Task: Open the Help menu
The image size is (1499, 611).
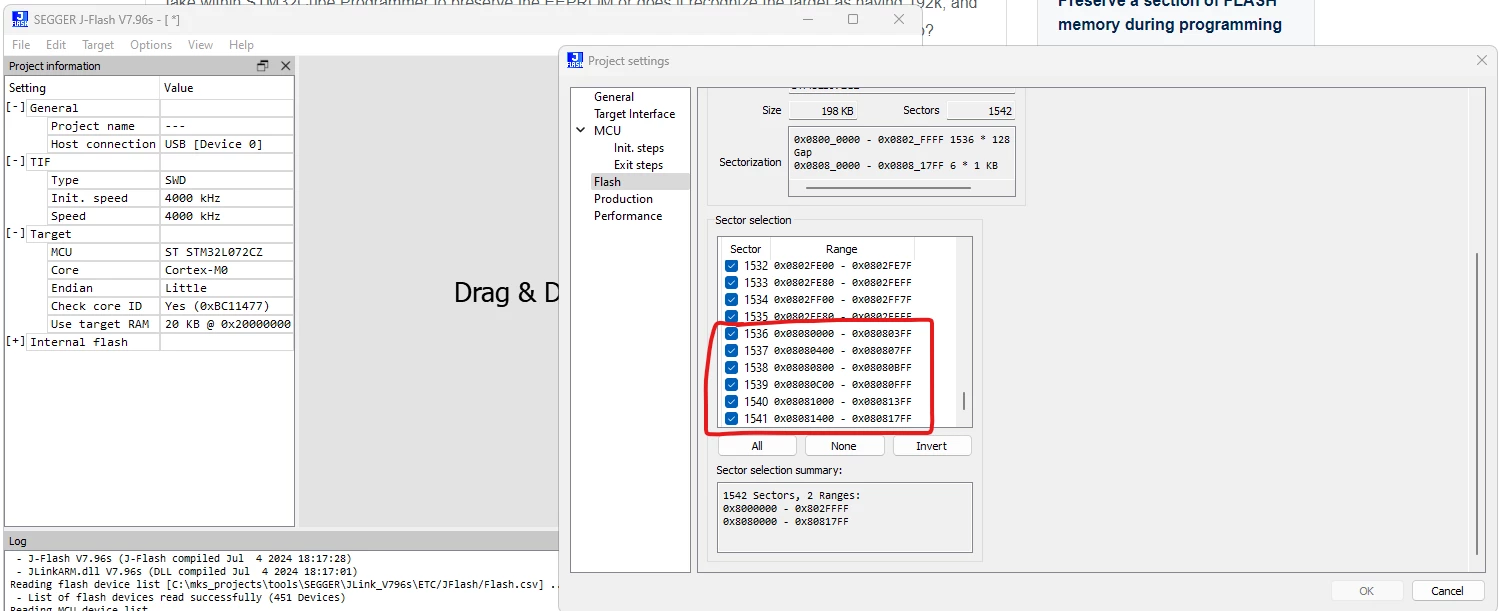Action: coord(241,45)
